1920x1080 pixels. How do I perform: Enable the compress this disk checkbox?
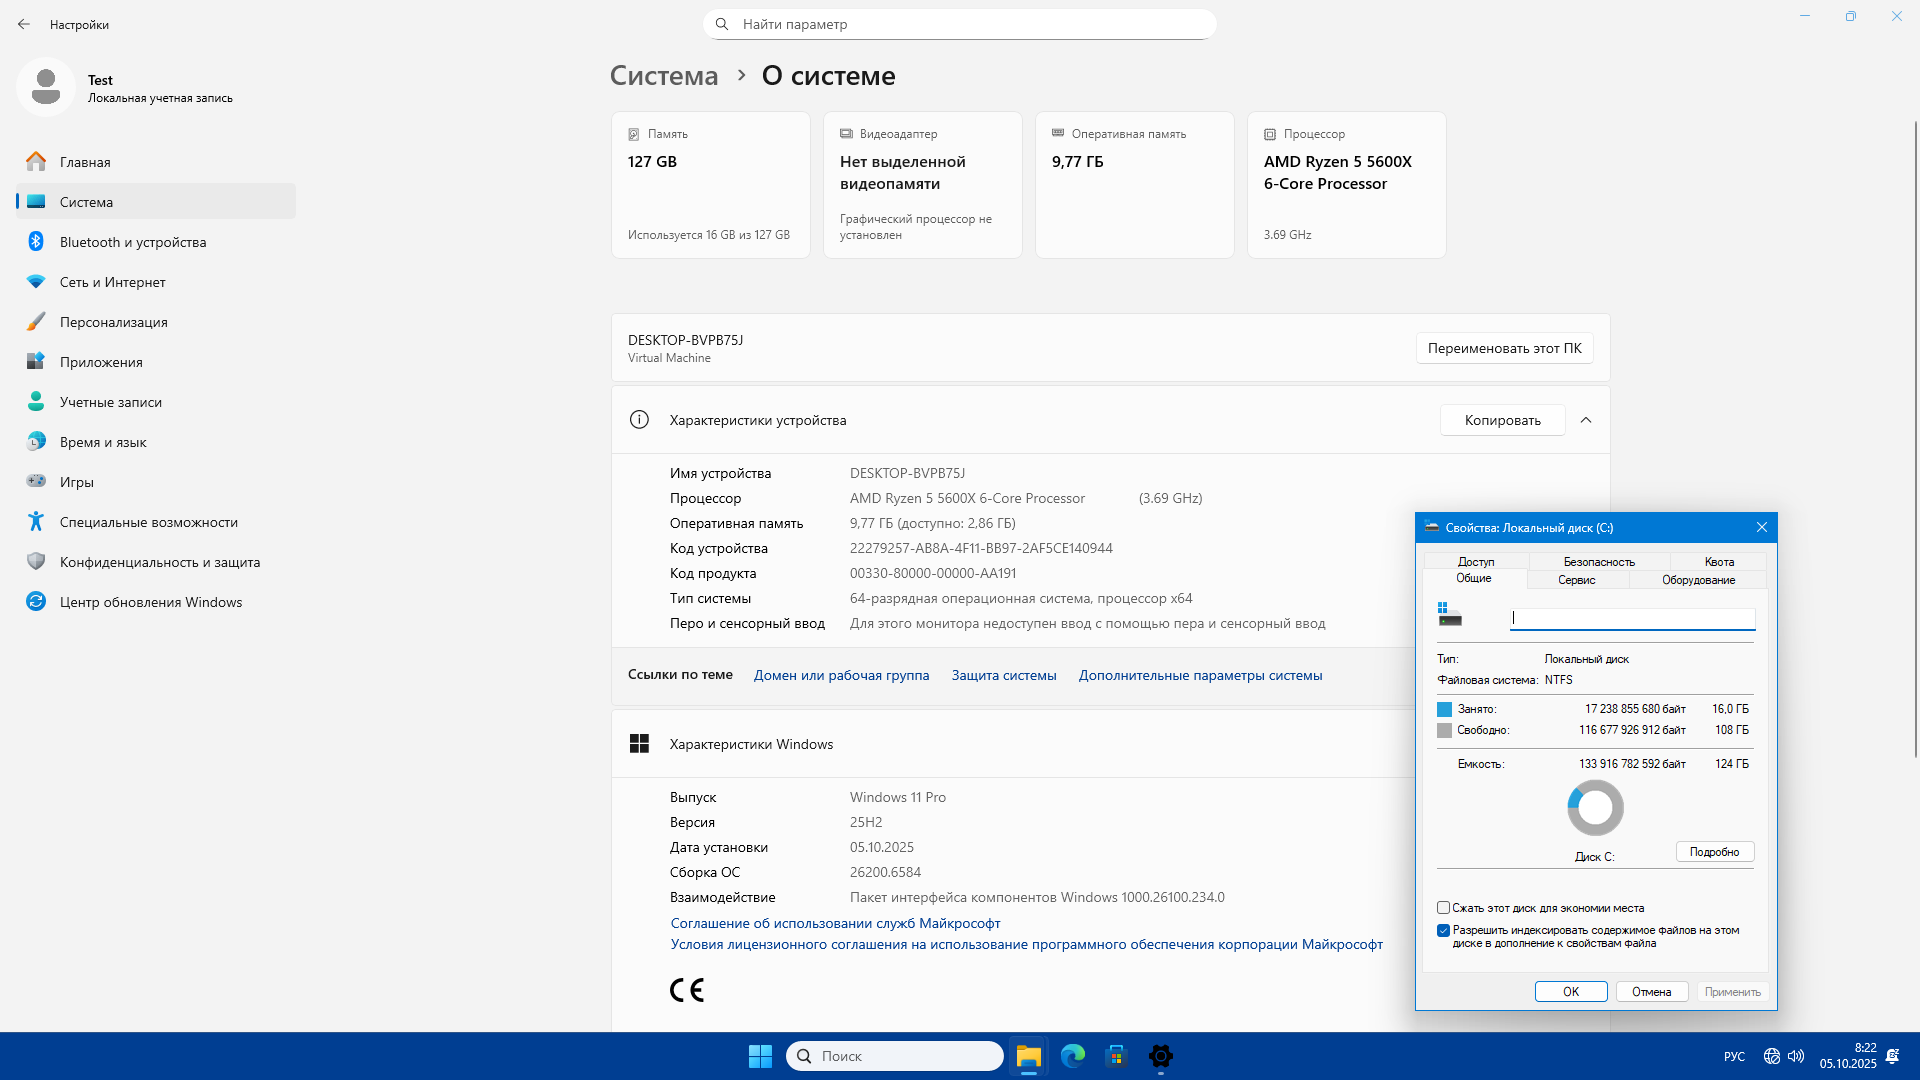1443,908
